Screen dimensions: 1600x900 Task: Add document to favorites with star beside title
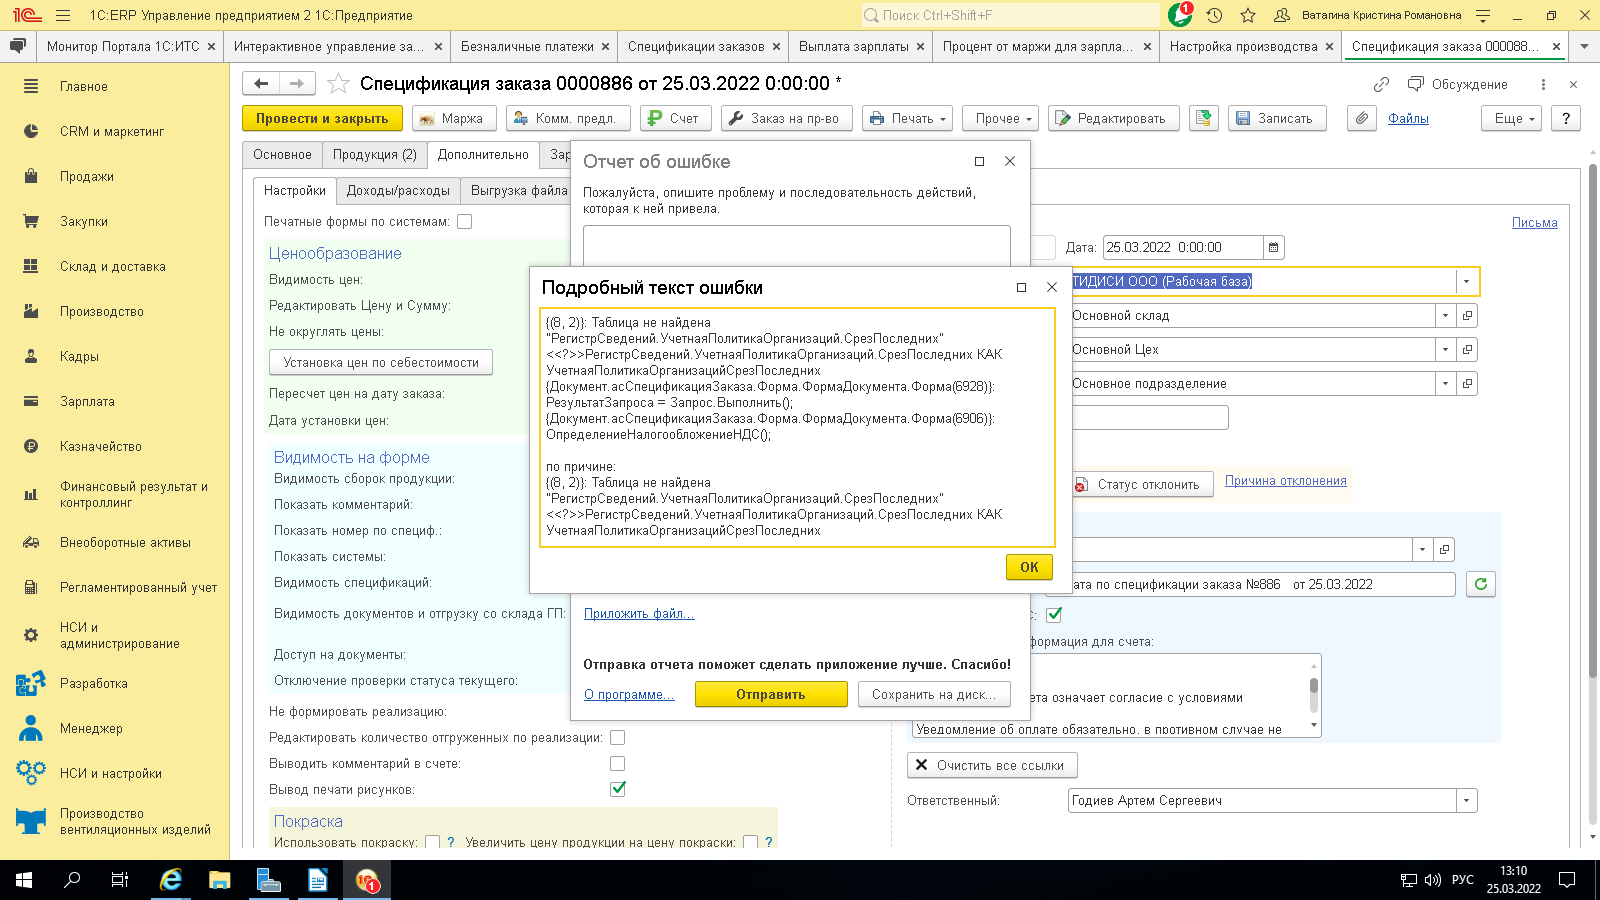339,83
